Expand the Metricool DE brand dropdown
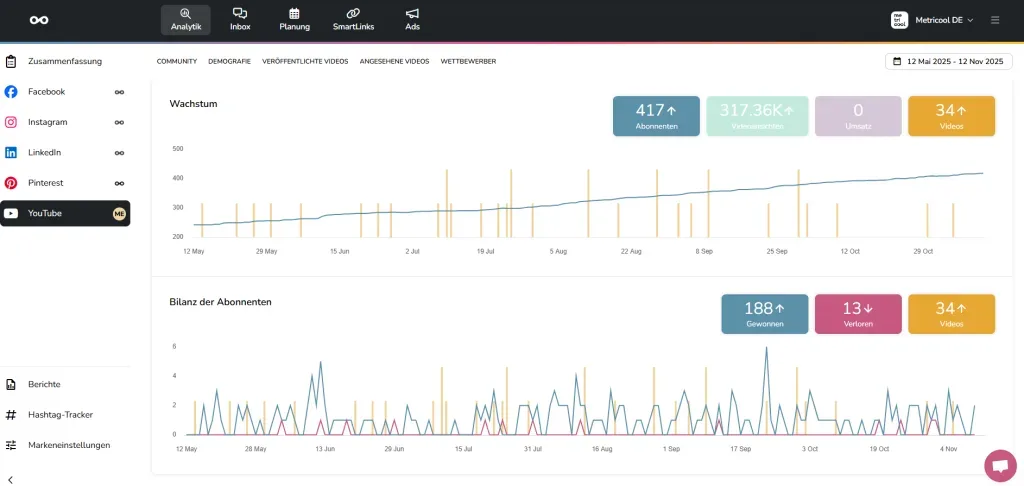Screen dimensions: 1024x486 pos(931,20)
